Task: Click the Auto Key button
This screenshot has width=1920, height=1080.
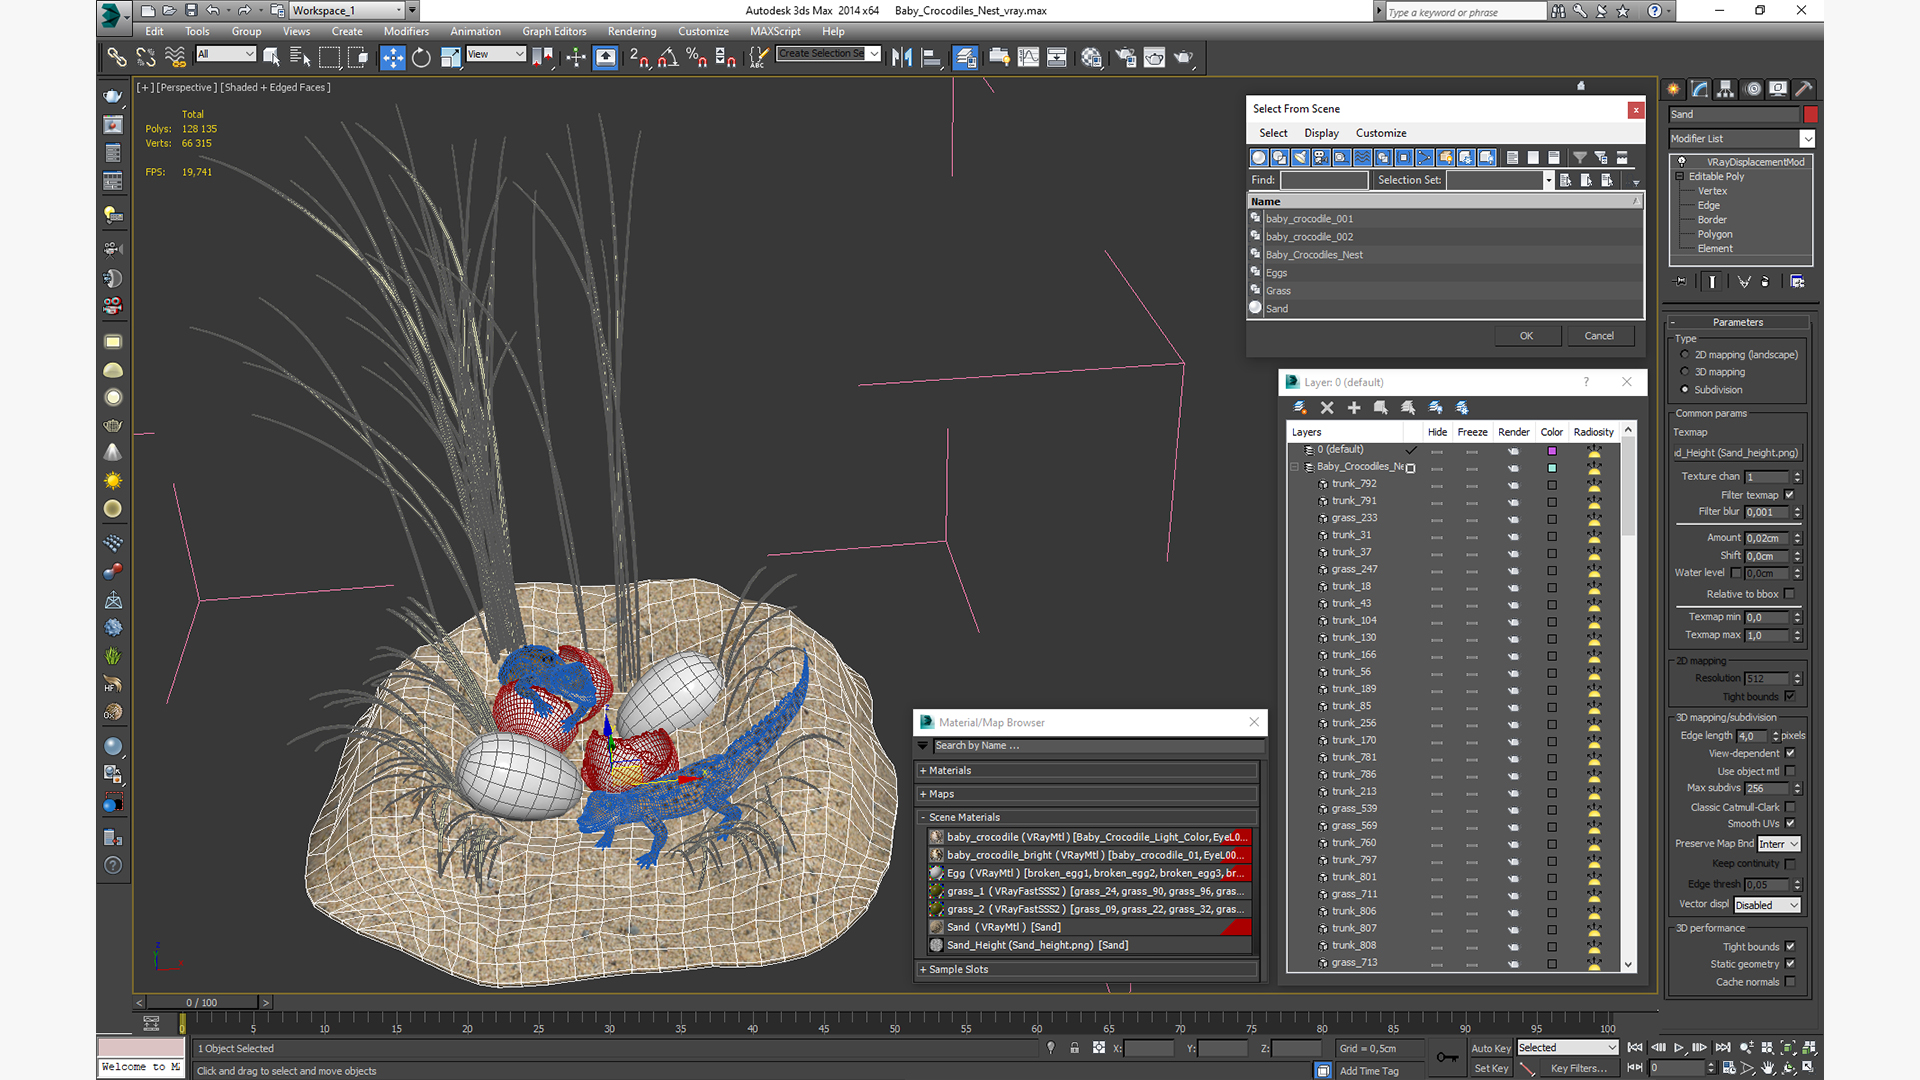Action: click(x=1490, y=1048)
